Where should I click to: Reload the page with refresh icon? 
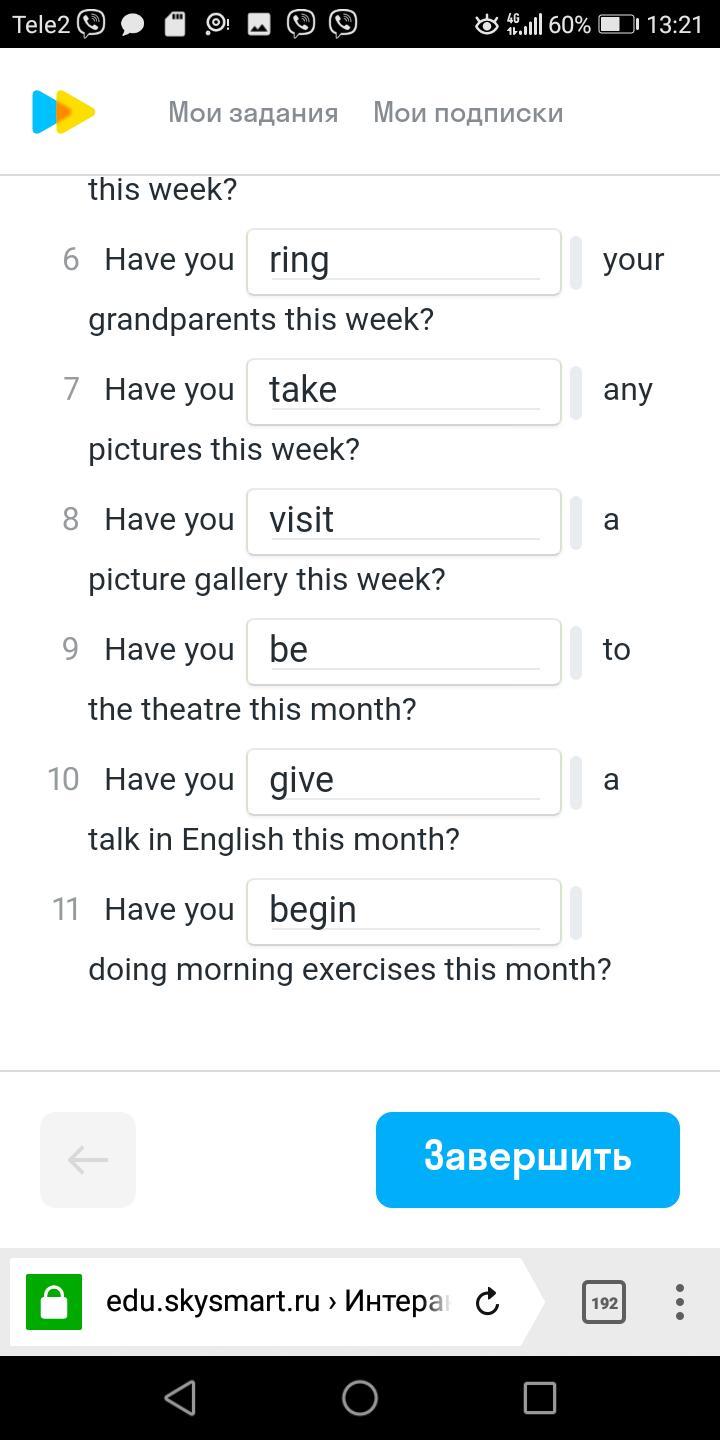487,1302
